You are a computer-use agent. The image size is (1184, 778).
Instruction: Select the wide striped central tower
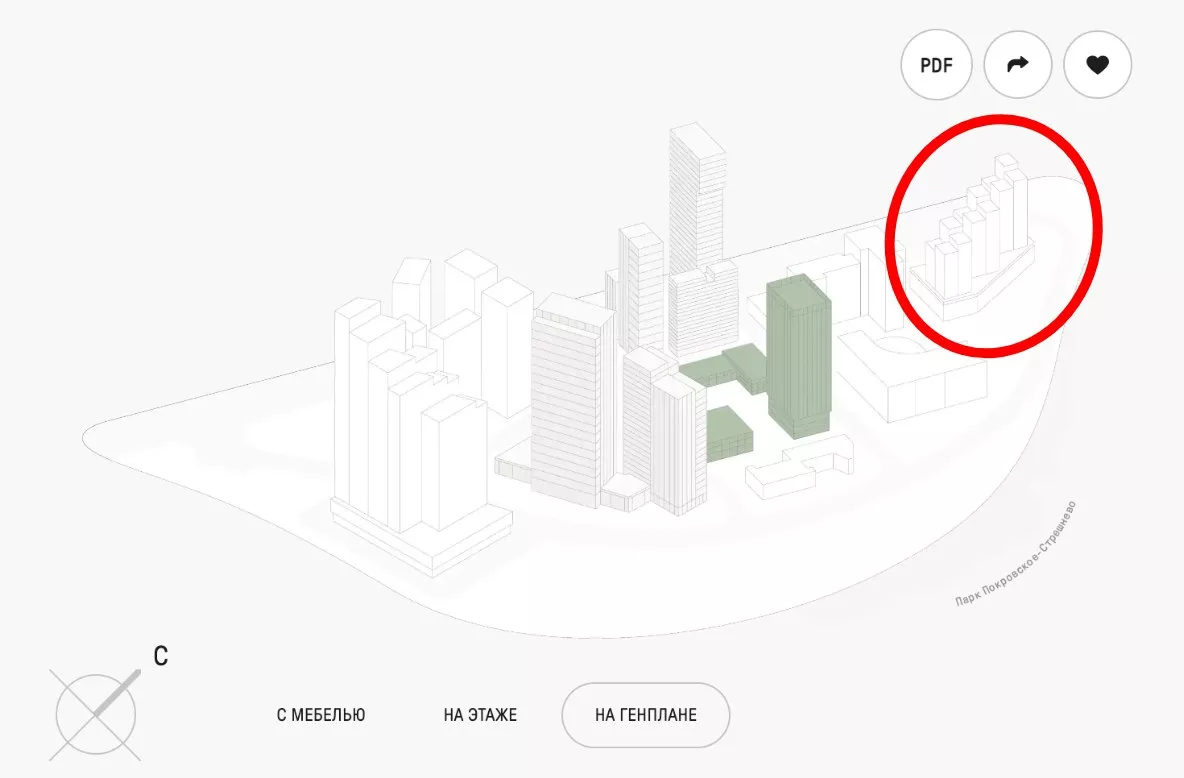tap(570, 397)
